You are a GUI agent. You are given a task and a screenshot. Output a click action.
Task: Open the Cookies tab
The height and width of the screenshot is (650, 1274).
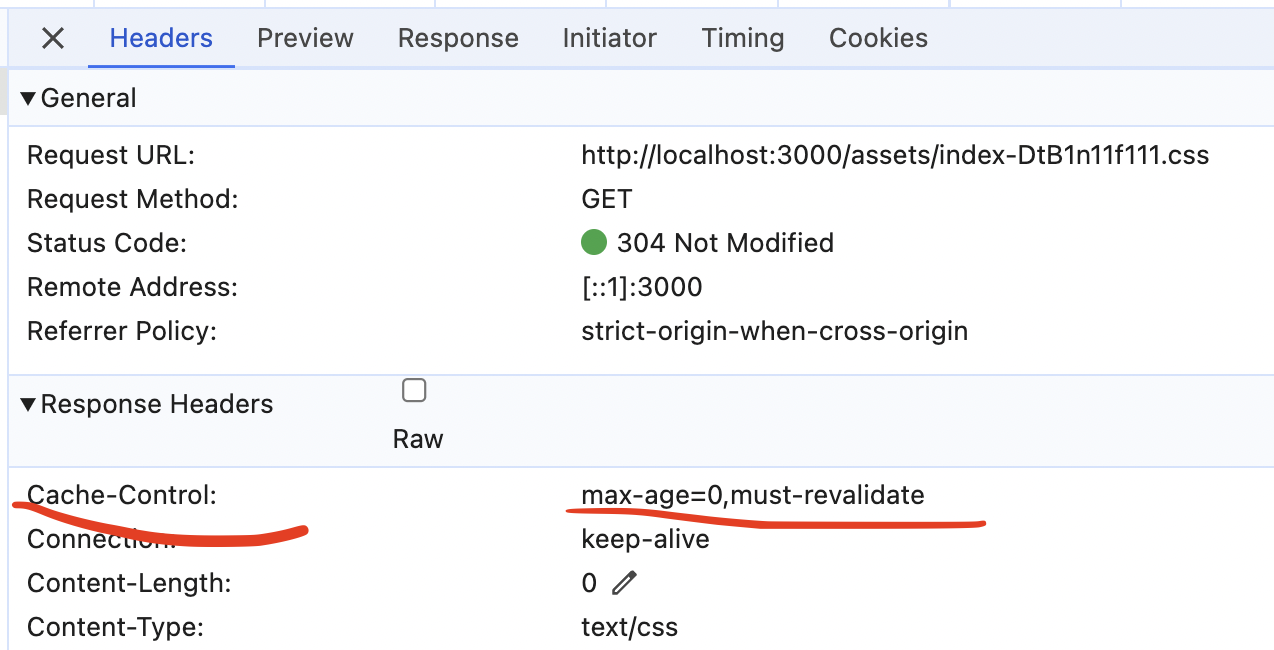click(x=877, y=38)
